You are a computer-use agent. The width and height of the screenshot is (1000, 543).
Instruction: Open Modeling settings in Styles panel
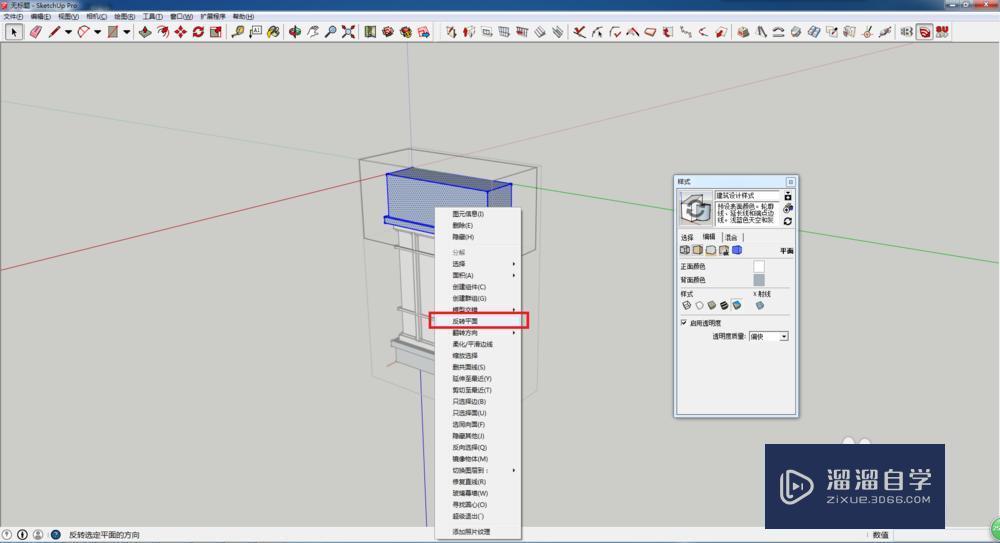coord(737,250)
